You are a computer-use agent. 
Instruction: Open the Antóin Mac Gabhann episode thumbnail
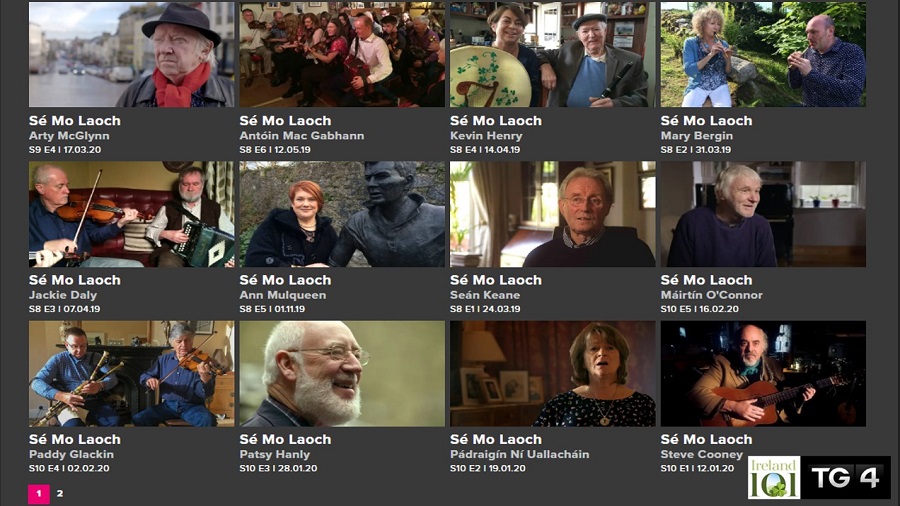[342, 55]
